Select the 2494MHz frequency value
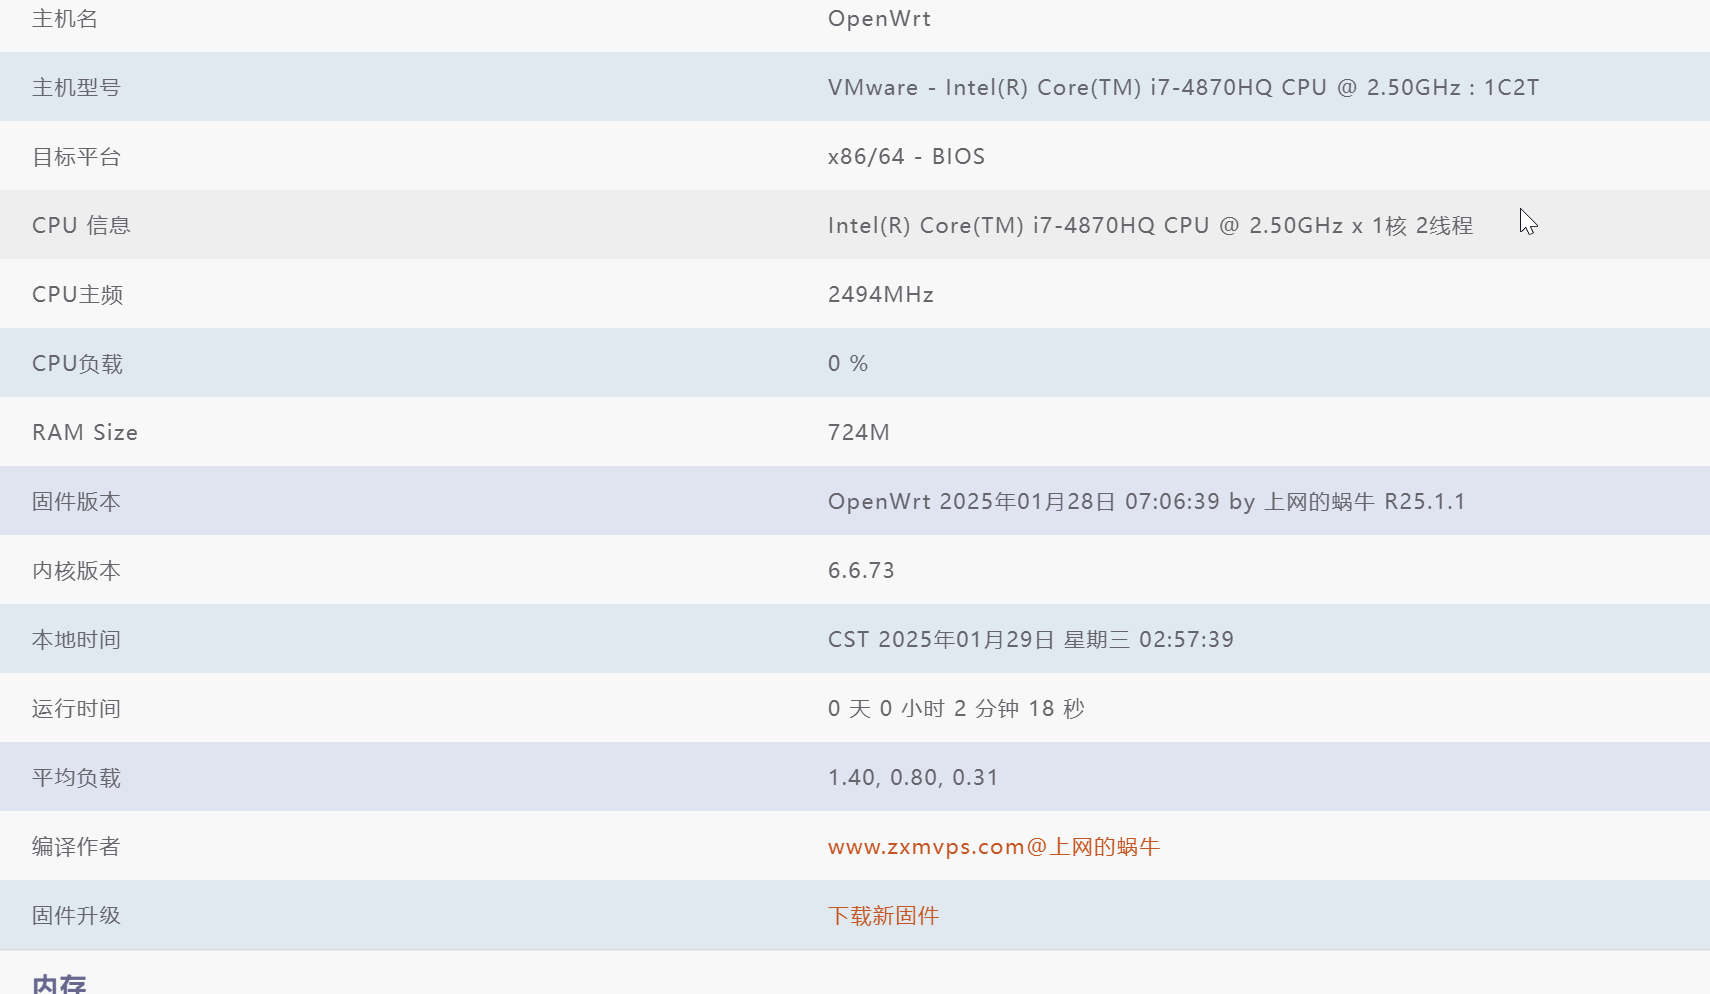Screen dimensions: 1710x994 880,295
